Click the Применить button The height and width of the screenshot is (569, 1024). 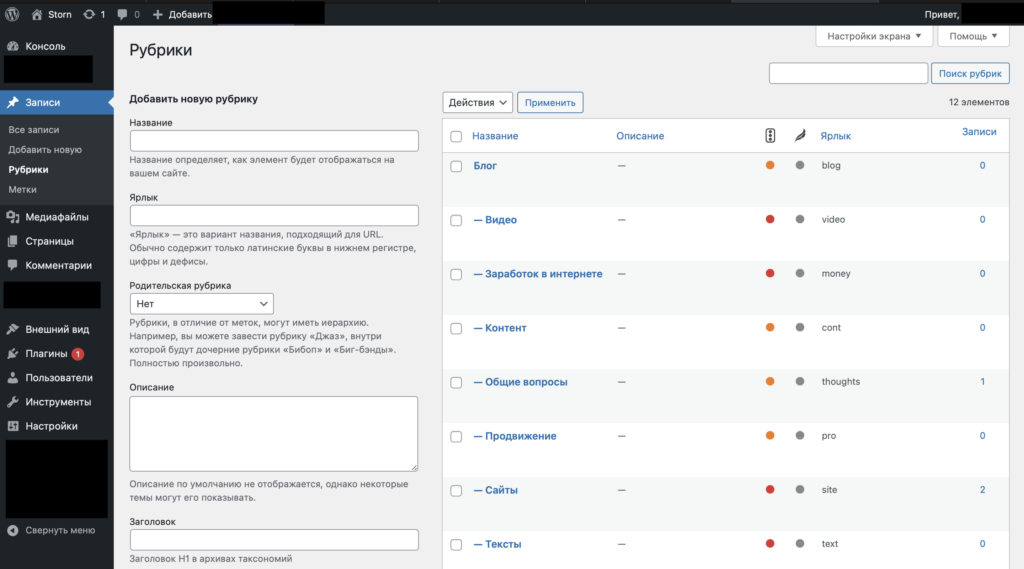point(550,103)
